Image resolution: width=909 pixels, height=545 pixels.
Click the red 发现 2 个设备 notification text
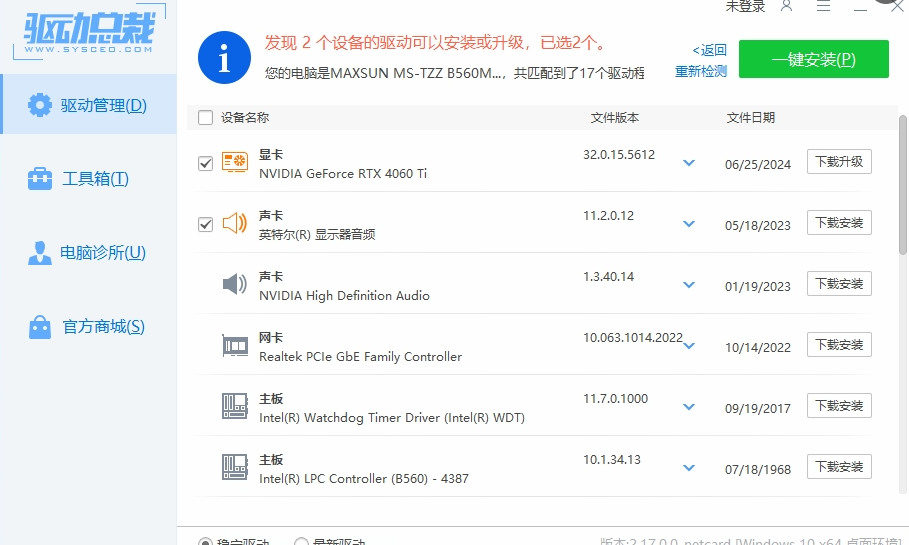click(435, 43)
